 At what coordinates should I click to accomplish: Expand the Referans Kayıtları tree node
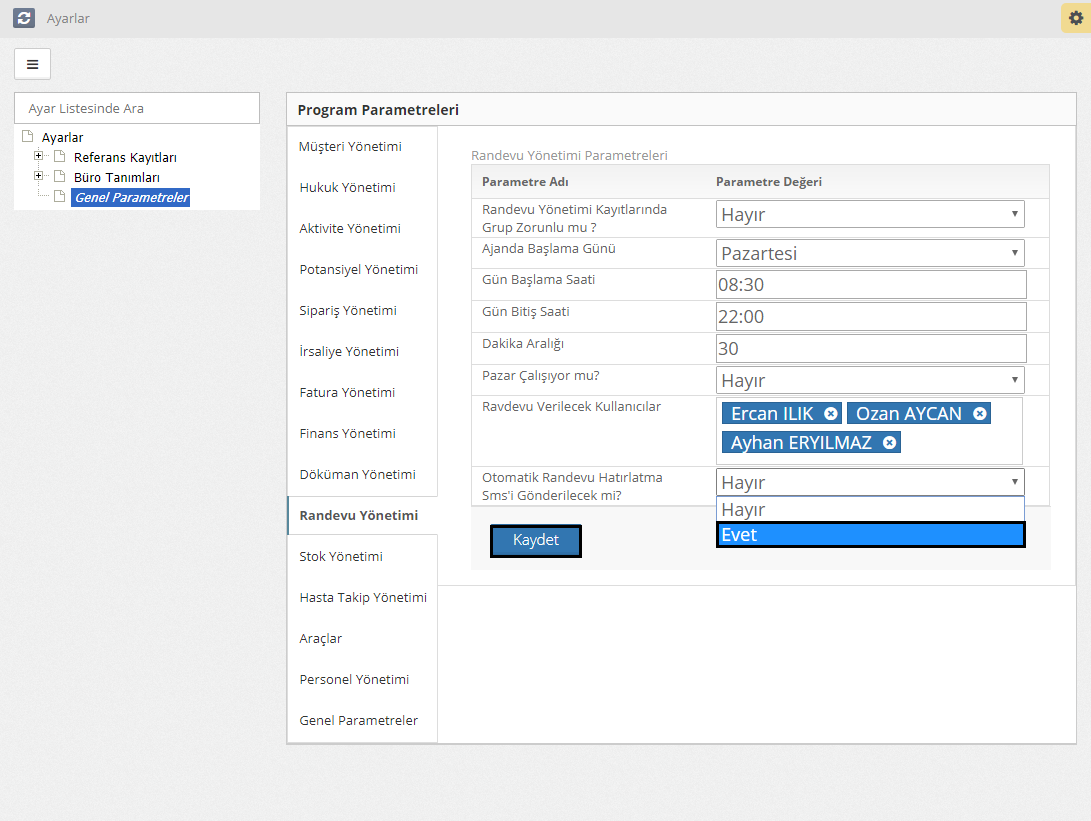point(39,156)
